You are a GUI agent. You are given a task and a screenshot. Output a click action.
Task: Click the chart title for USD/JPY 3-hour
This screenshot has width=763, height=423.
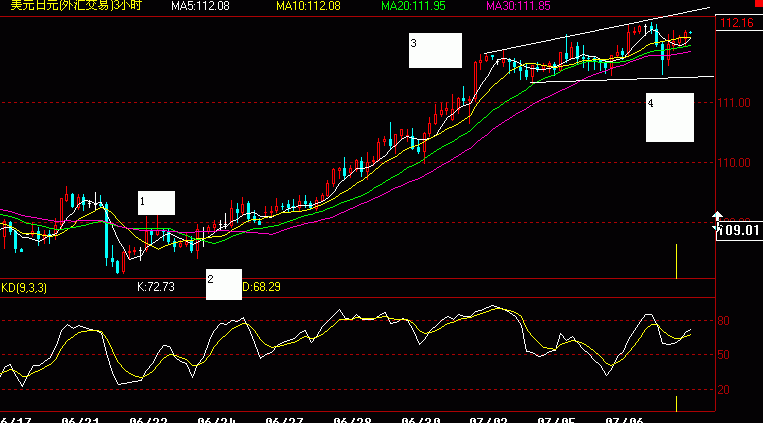76,6
